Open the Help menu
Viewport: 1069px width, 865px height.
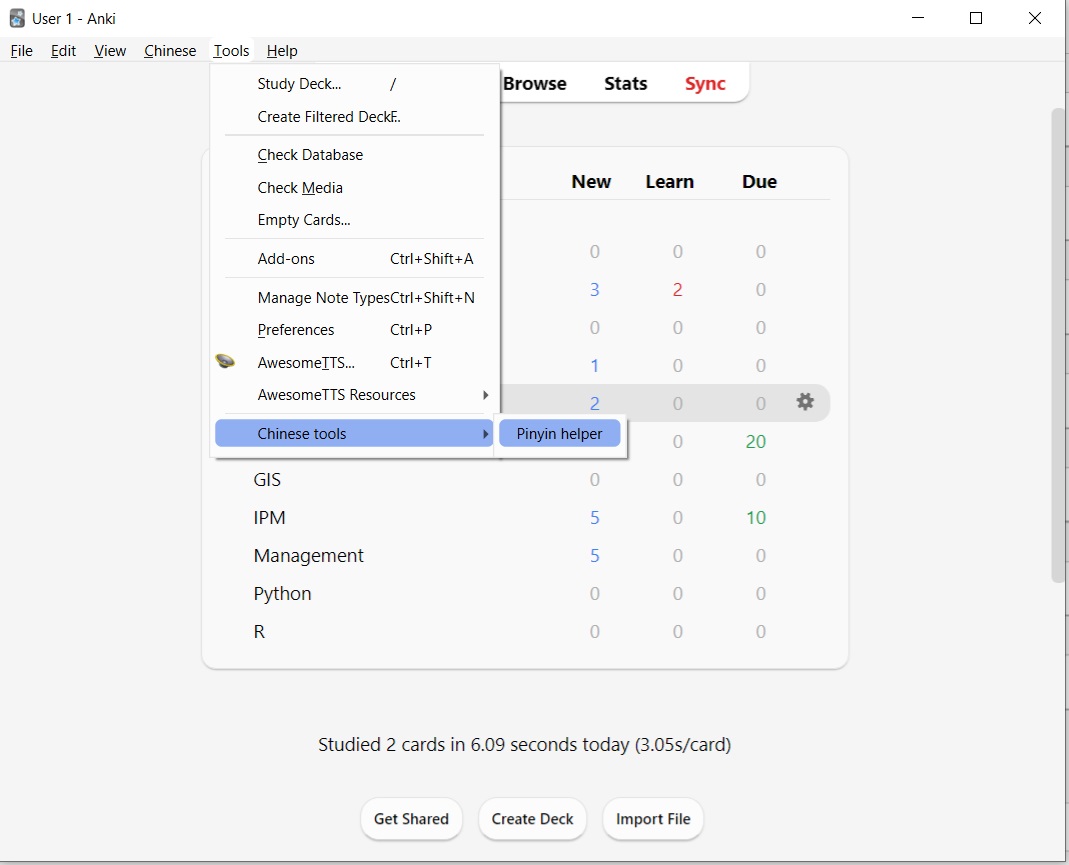click(x=282, y=51)
